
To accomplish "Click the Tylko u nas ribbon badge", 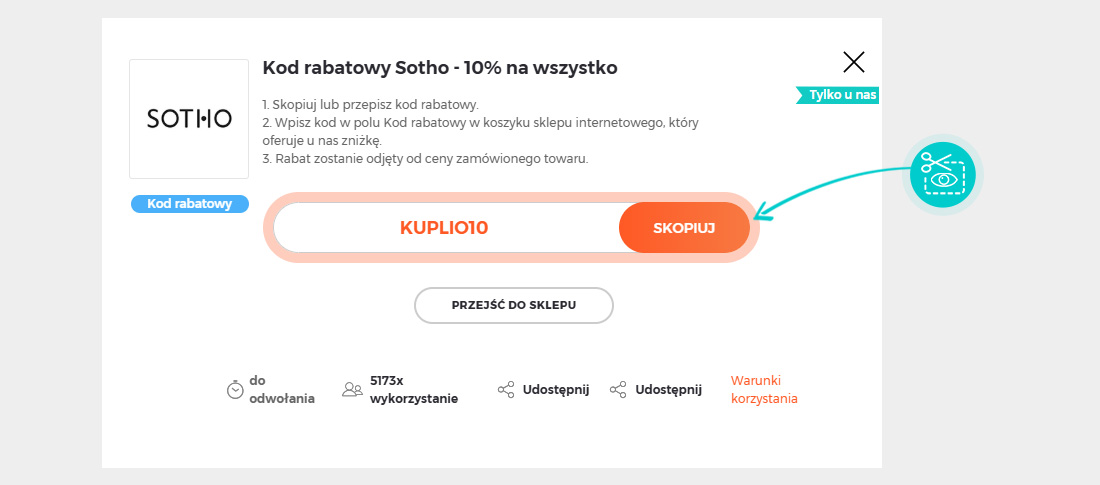I will 838,95.
